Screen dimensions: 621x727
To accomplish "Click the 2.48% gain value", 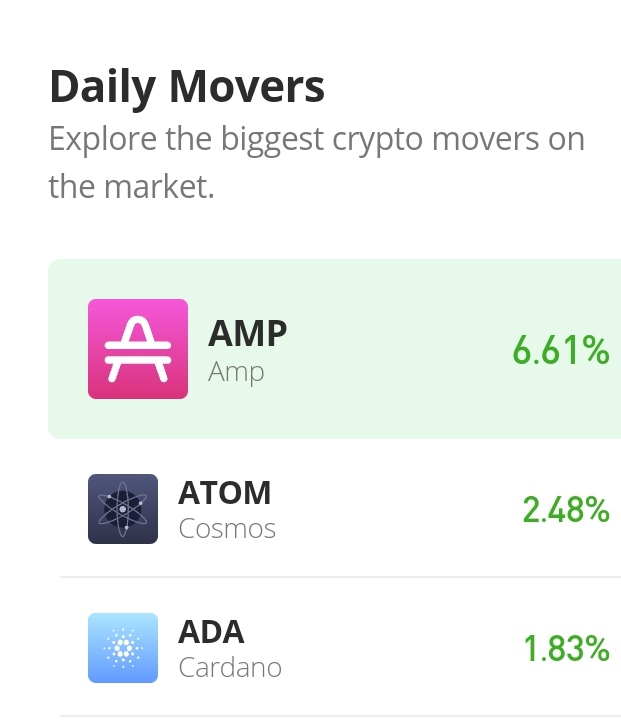I will pyautogui.click(x=566, y=510).
